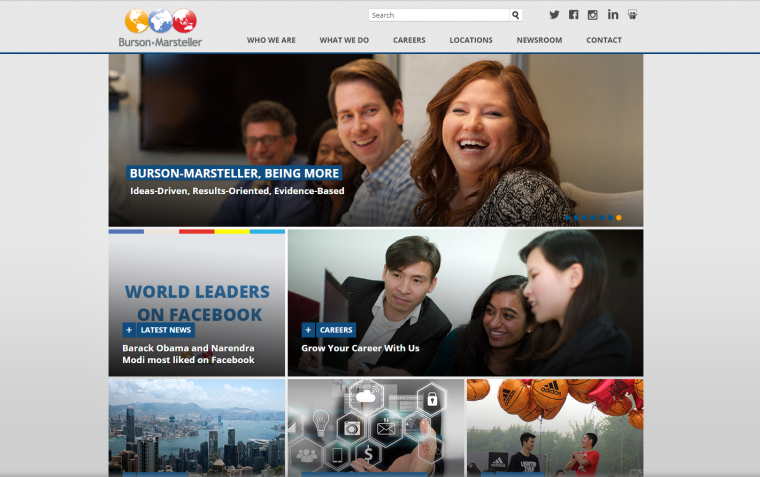Click World Leaders on Facebook title

point(197,303)
